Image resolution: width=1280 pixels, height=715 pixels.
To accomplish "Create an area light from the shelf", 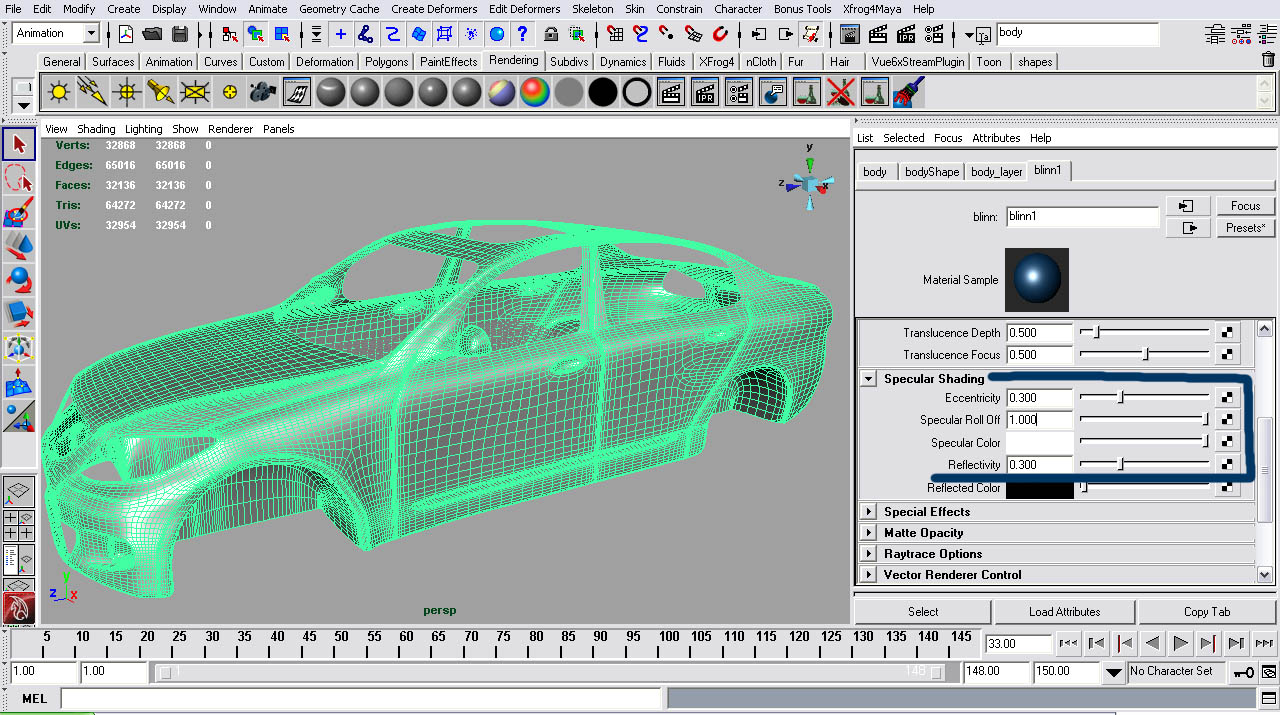I will tap(195, 93).
